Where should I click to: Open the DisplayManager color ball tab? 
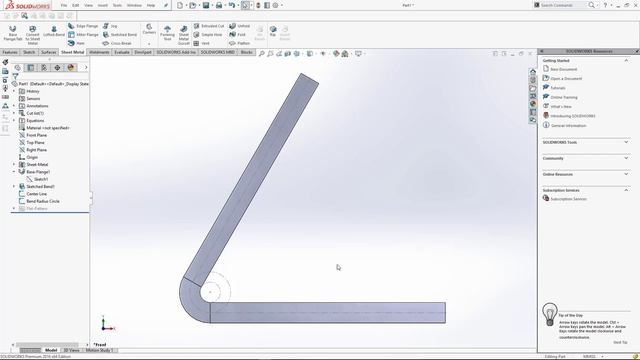tap(71, 67)
